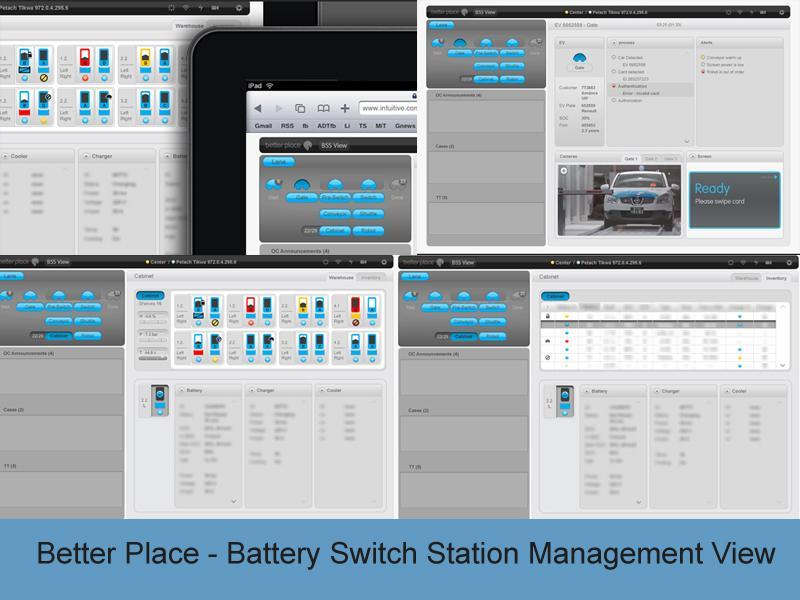The height and width of the screenshot is (600, 800).
Task: Collapse the Screen panel in the gate window
Action: tap(693, 156)
